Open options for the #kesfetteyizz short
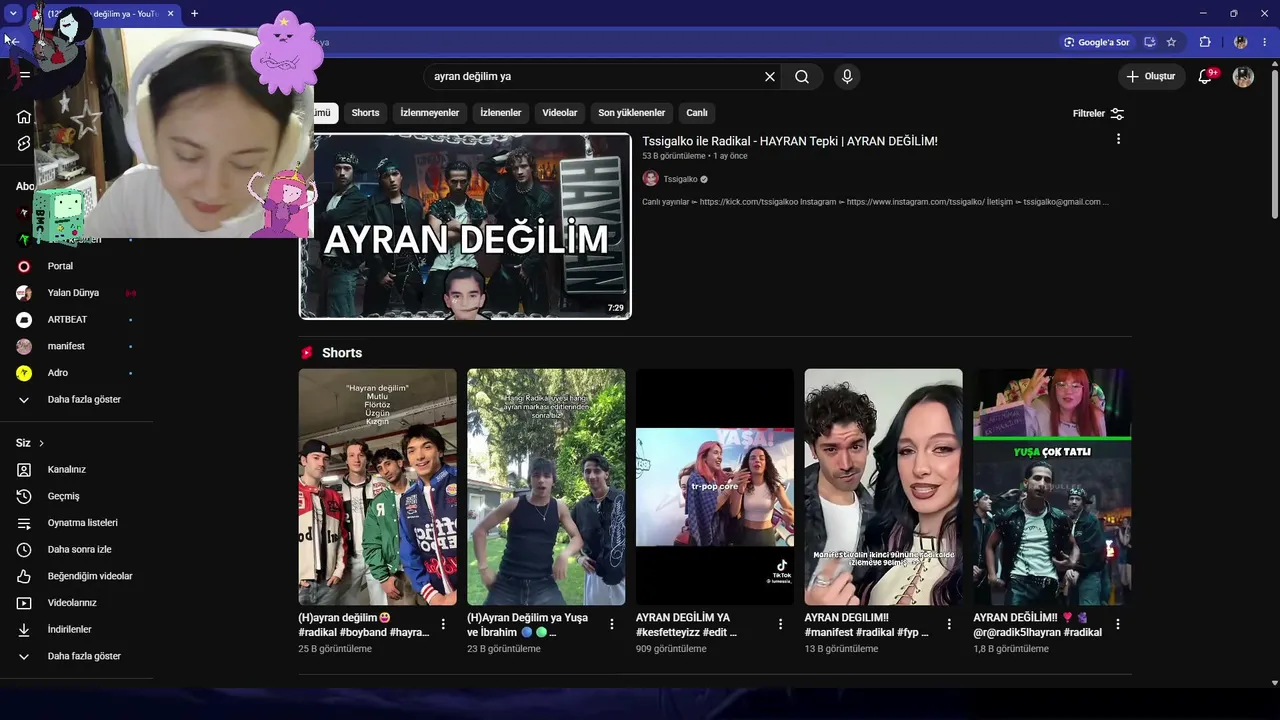 click(781, 624)
